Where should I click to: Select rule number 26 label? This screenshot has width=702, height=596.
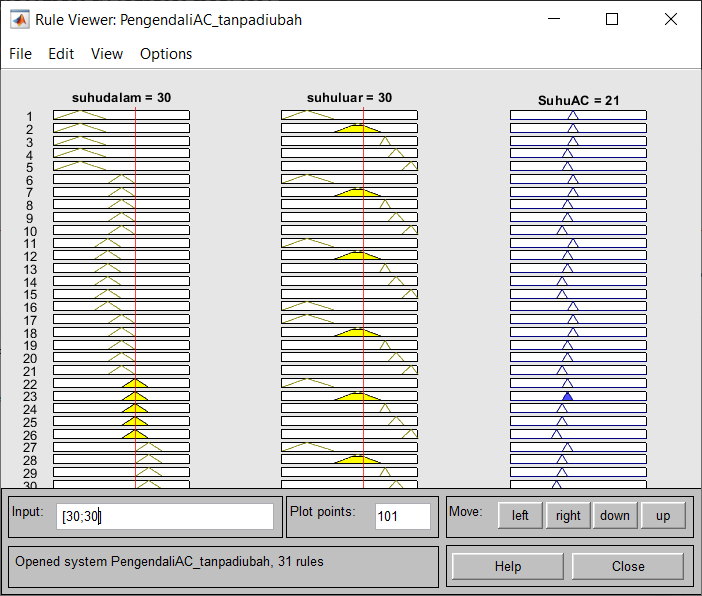(30, 436)
